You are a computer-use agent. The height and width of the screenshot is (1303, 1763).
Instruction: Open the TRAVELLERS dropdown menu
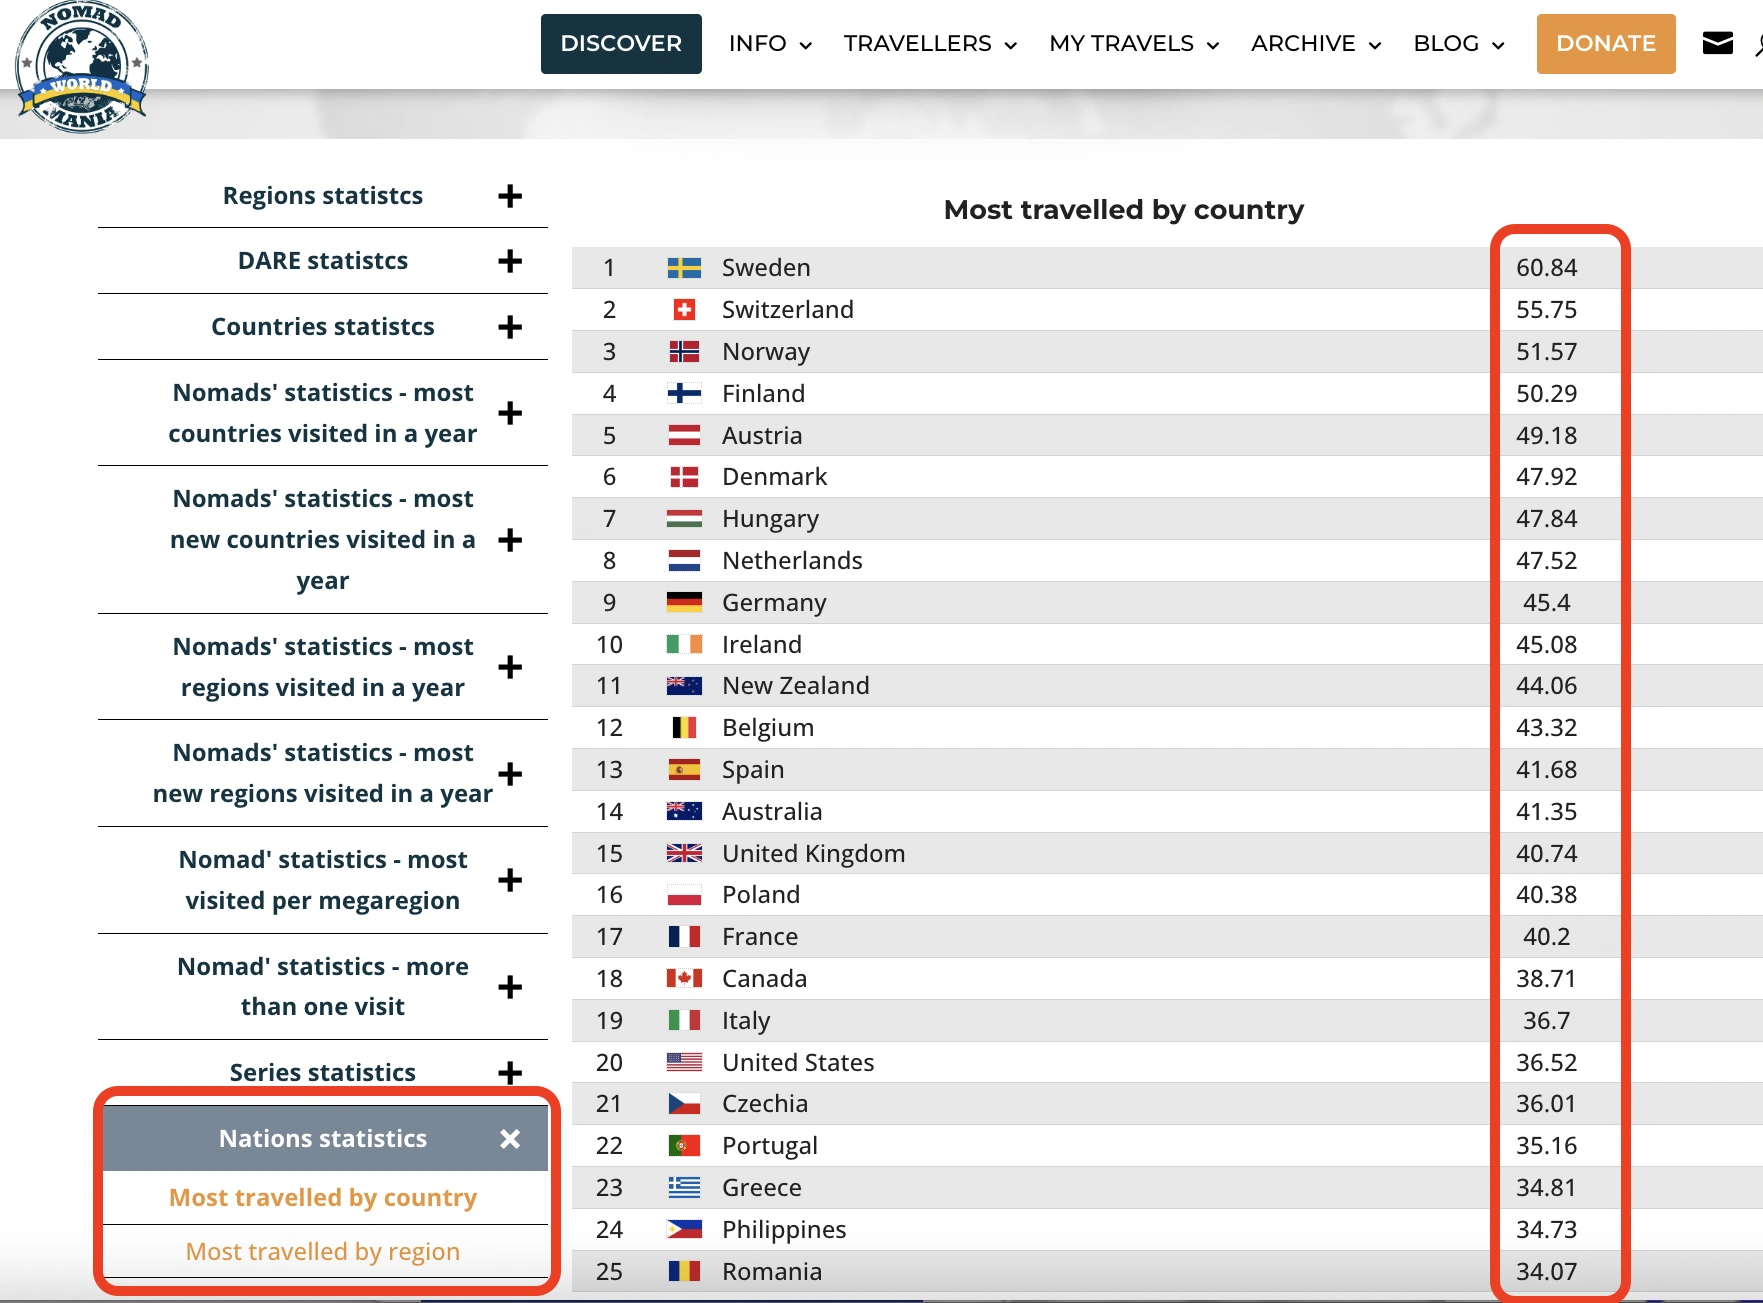pyautogui.click(x=930, y=44)
